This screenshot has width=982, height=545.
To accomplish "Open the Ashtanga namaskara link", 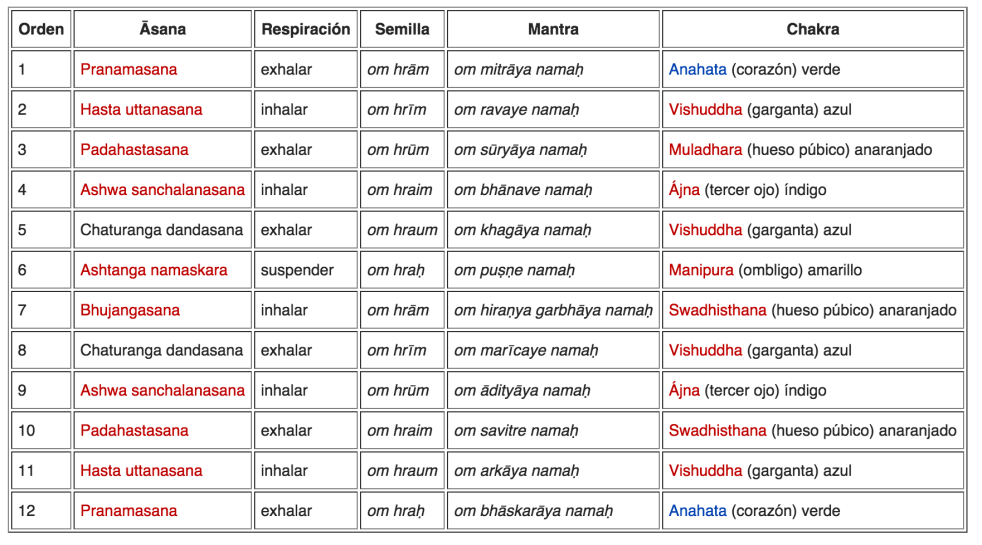I will [x=153, y=270].
